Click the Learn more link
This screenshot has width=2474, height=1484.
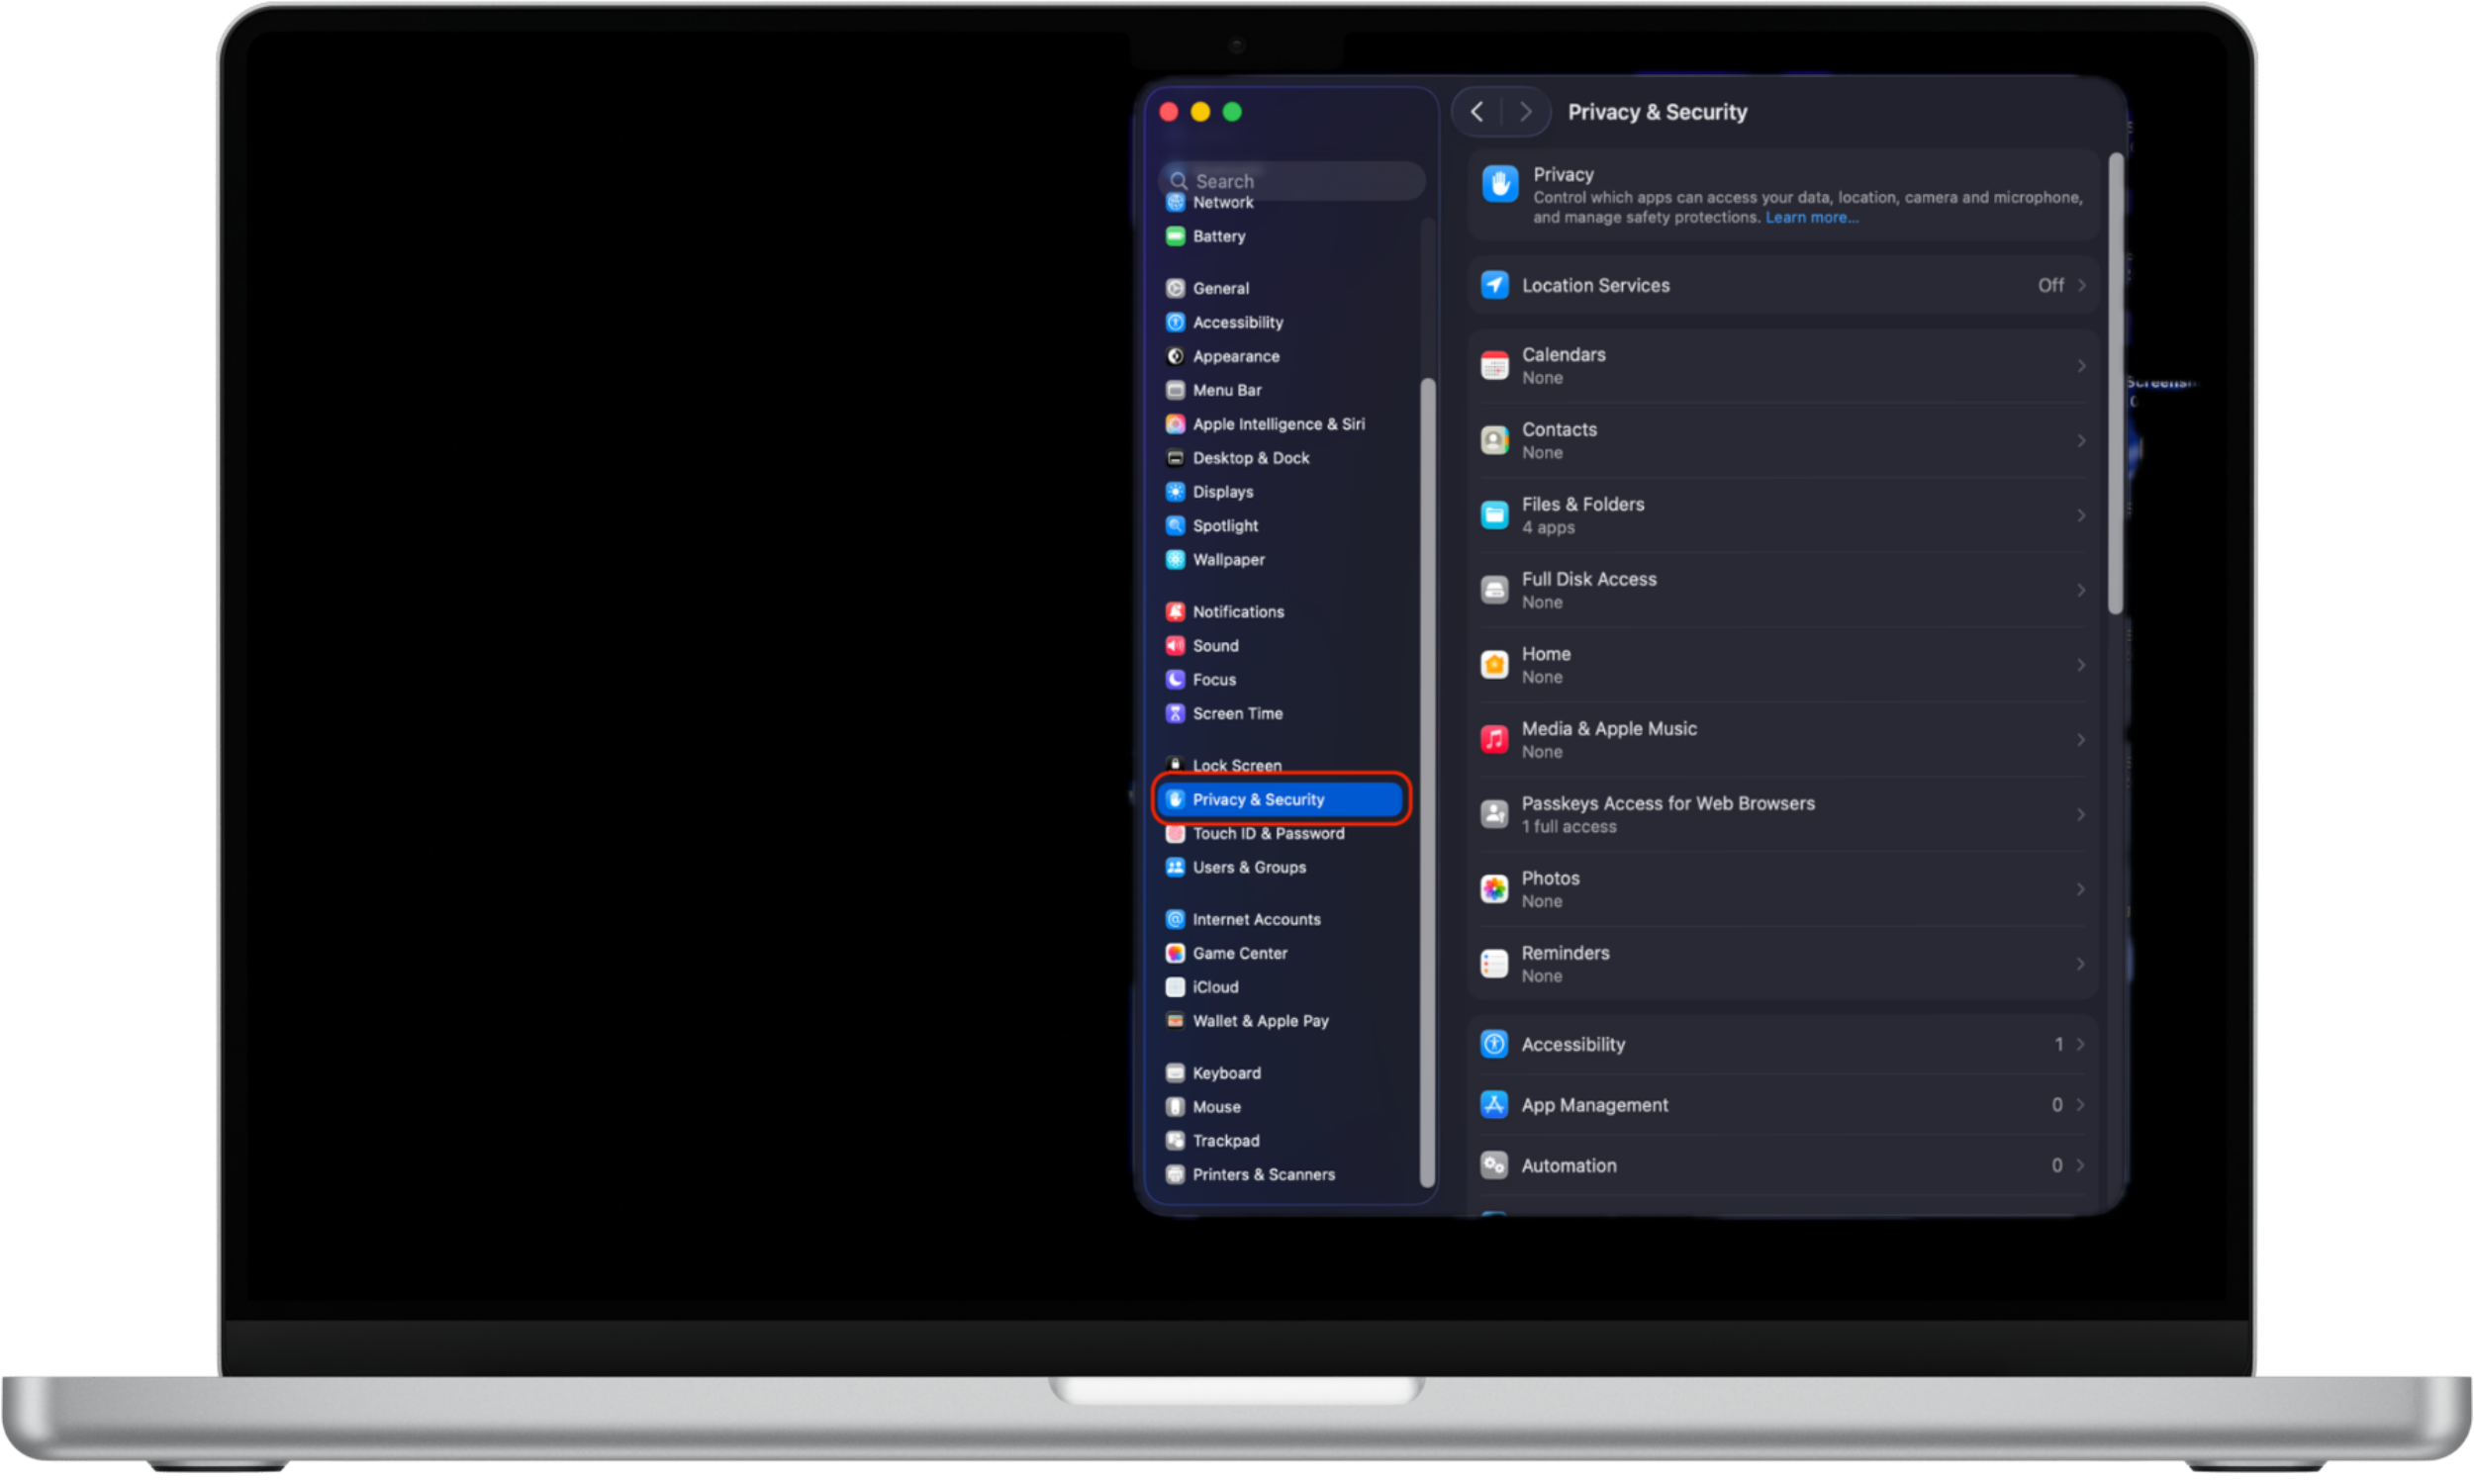[1811, 217]
